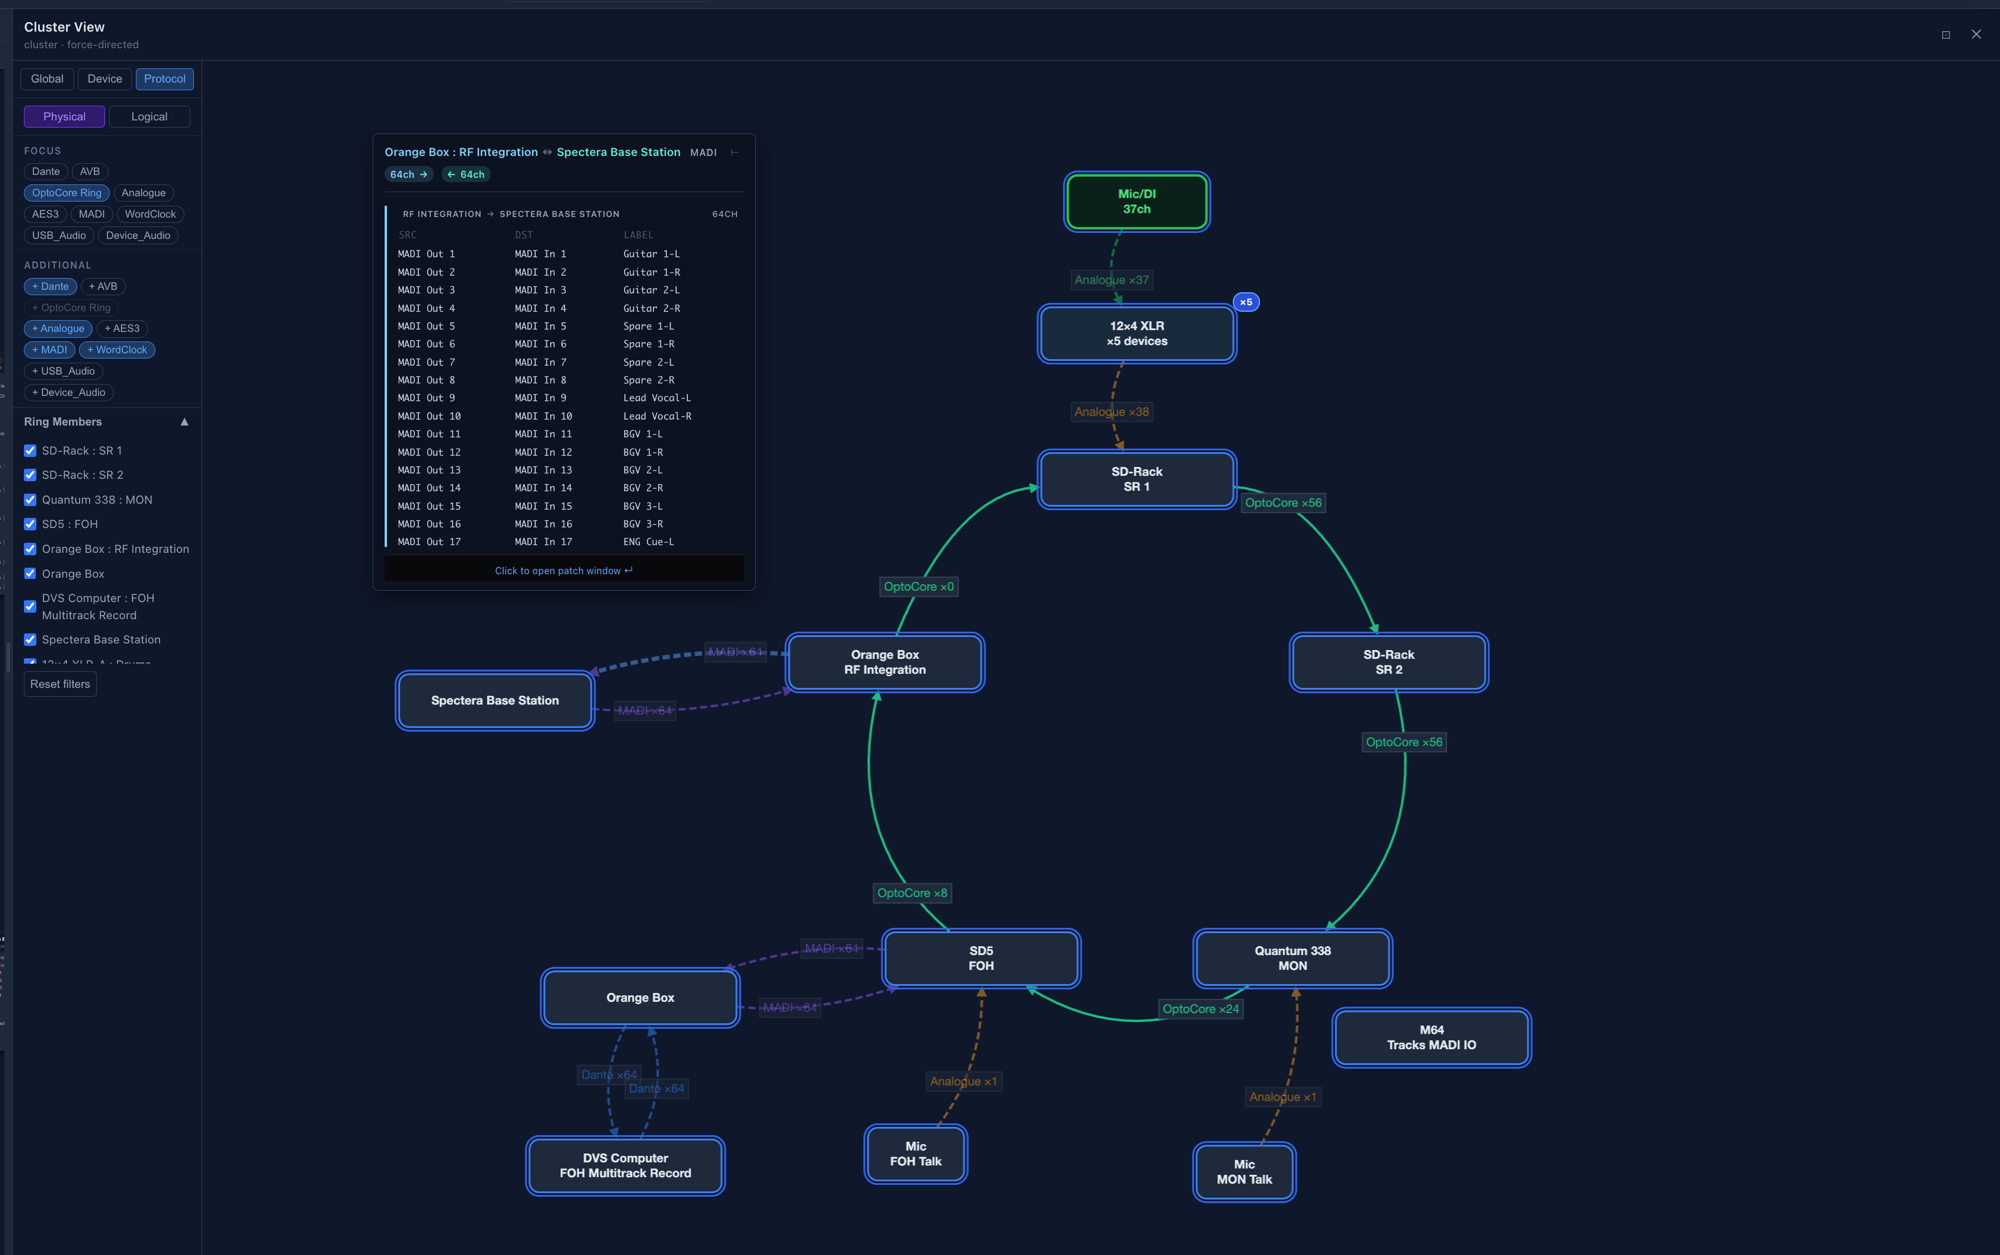Maximize the Cluster View window
Screen dimensions: 2000x1255
1946,35
